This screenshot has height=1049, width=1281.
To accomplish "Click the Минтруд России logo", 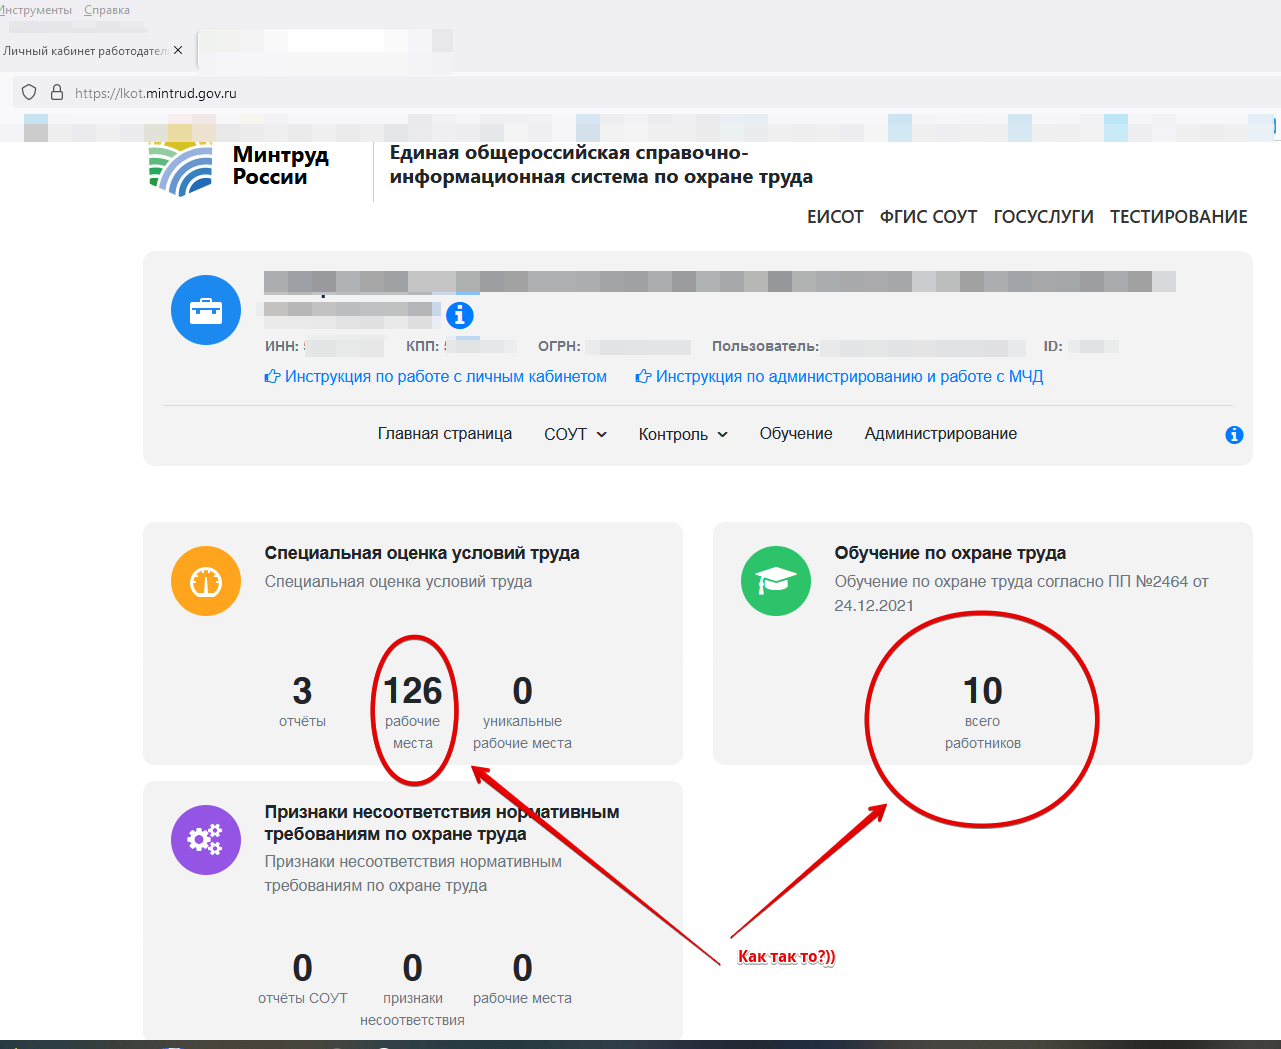I will pyautogui.click(x=239, y=167).
